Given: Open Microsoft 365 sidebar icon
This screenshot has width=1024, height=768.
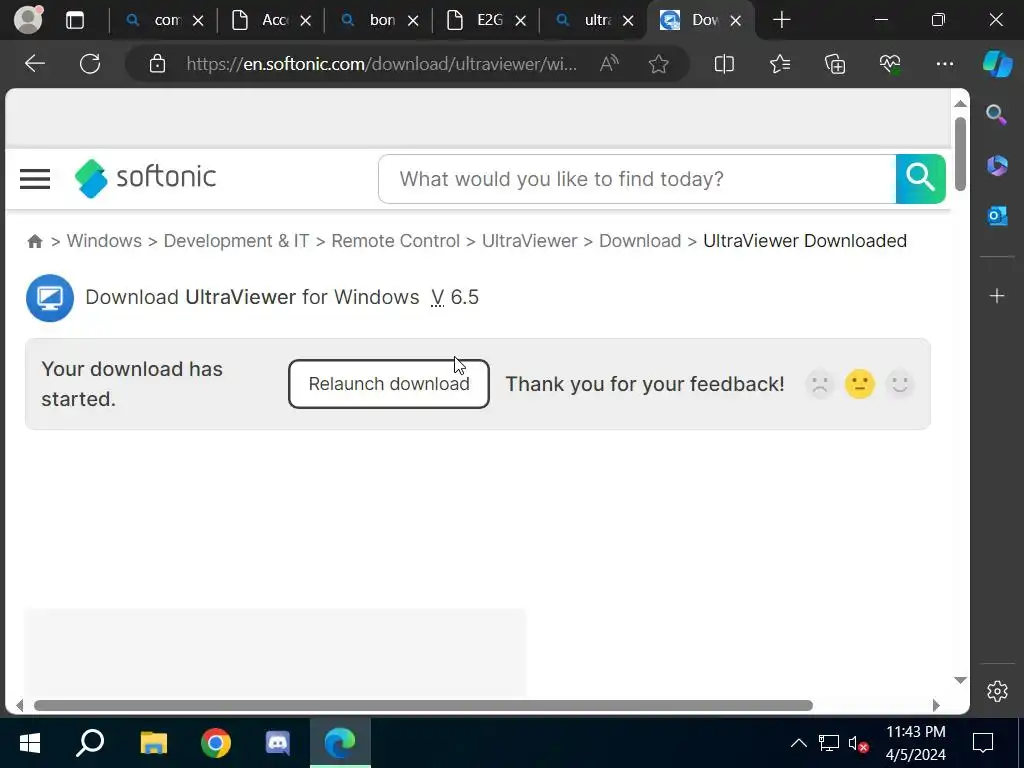Looking at the screenshot, I should pyautogui.click(x=997, y=165).
